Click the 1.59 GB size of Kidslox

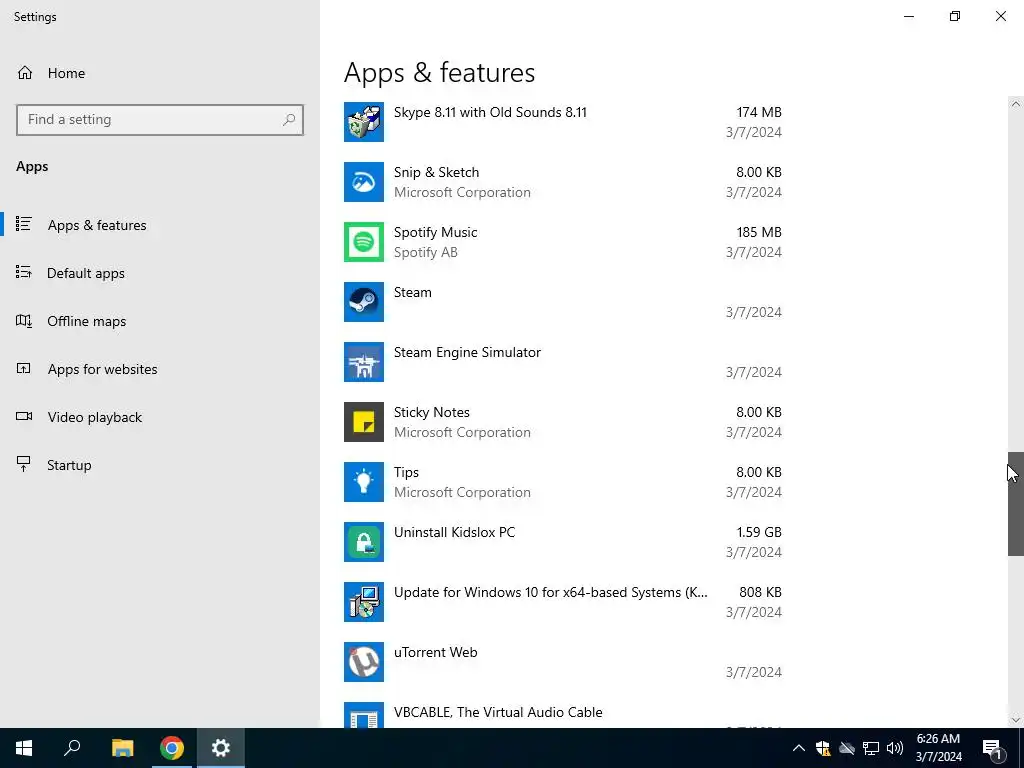(759, 532)
